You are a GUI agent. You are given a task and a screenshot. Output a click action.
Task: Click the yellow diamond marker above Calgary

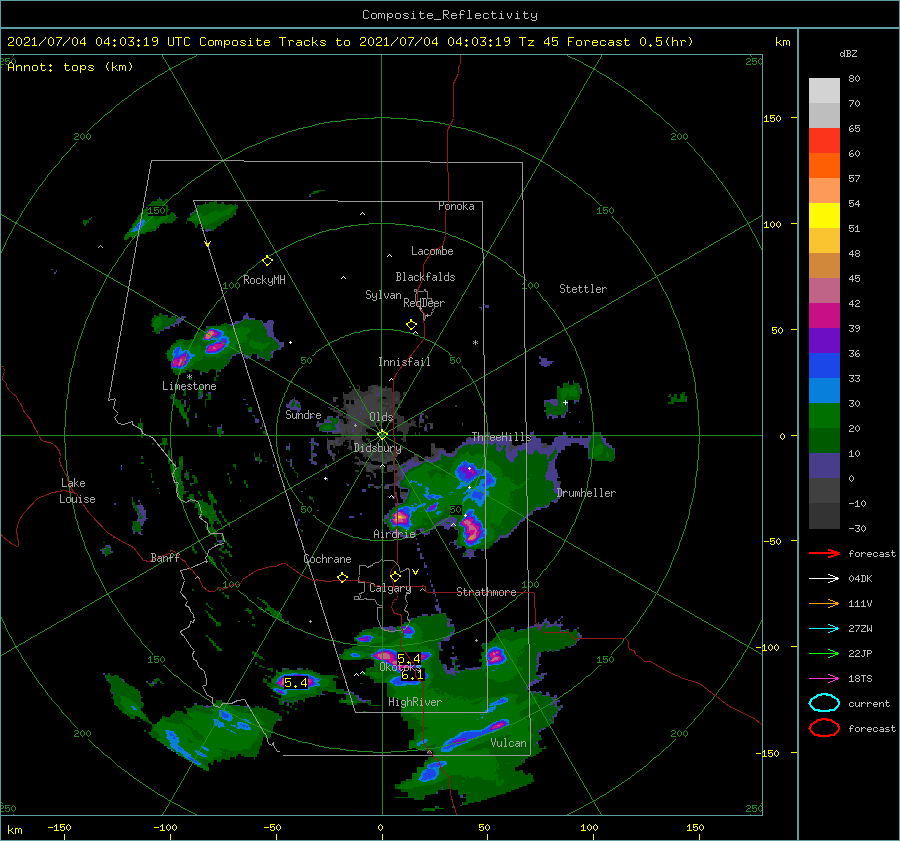click(395, 576)
